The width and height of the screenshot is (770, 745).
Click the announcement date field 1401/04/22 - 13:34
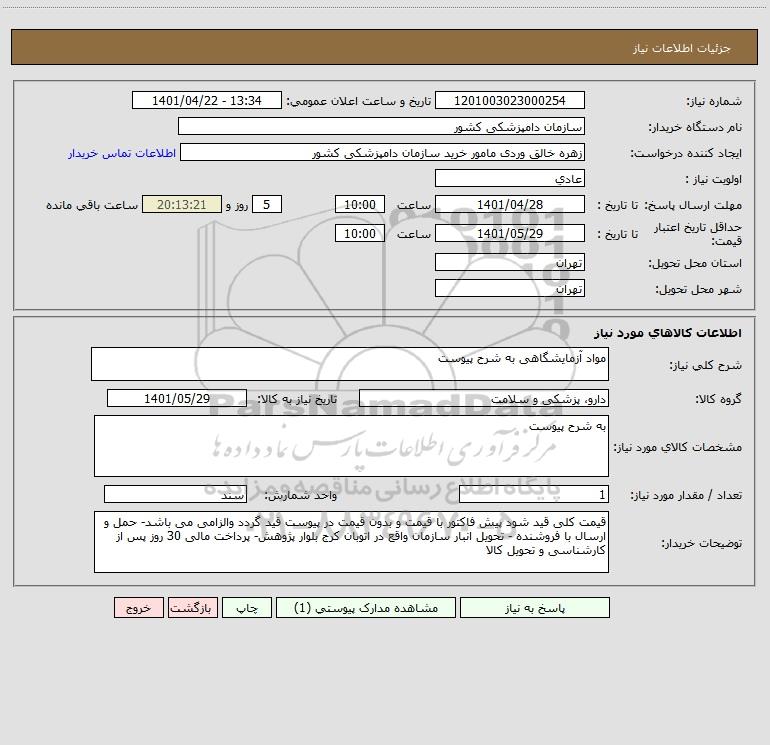click(x=207, y=100)
